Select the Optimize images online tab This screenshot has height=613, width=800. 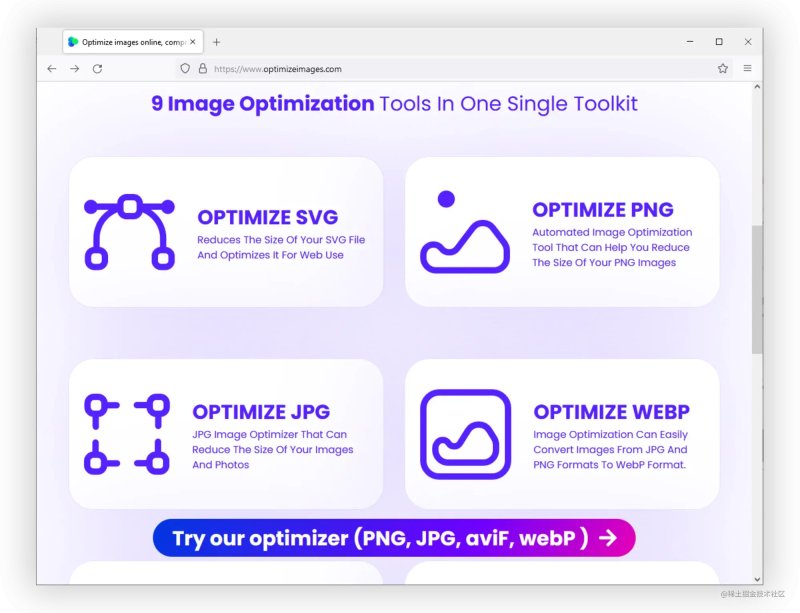tap(133, 42)
